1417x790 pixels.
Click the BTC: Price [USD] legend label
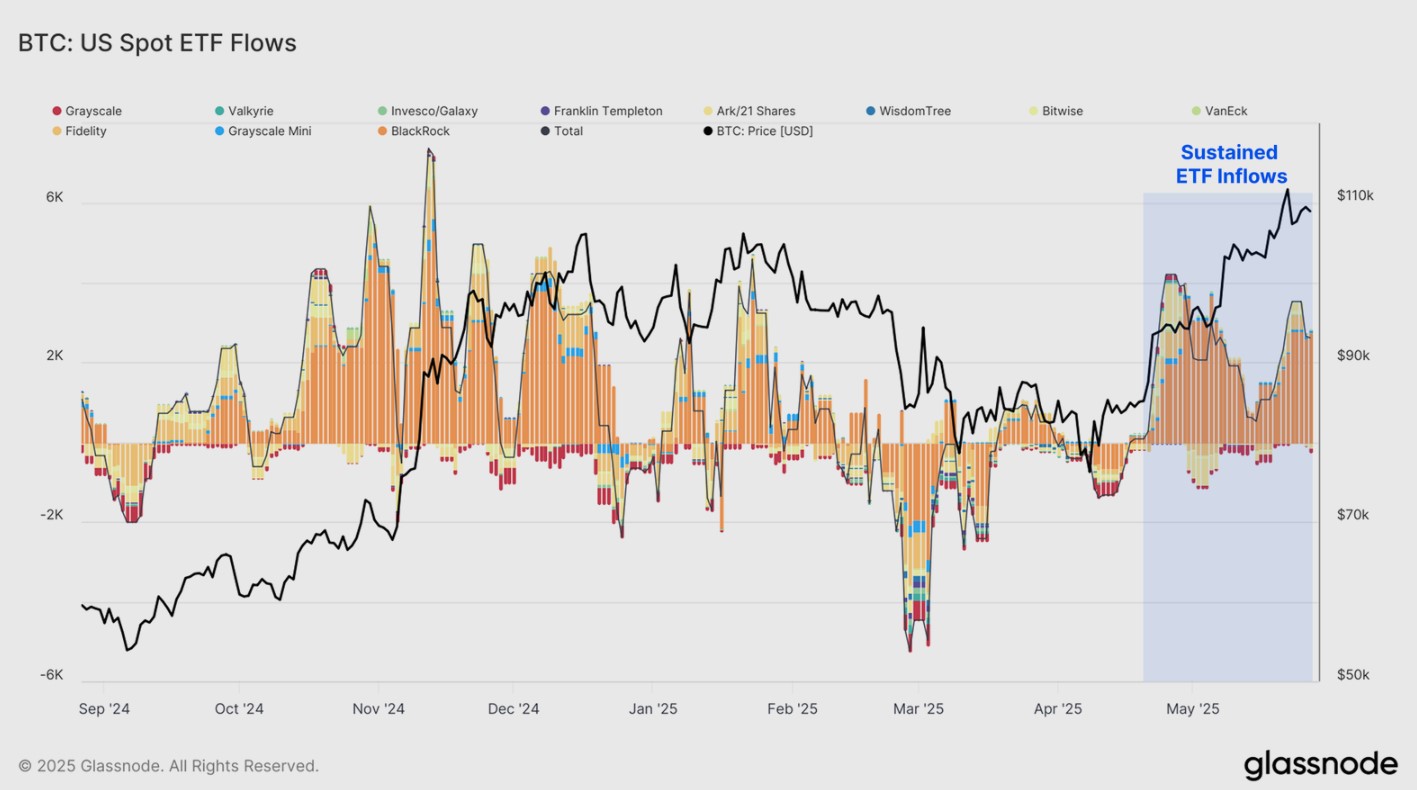tap(765, 131)
